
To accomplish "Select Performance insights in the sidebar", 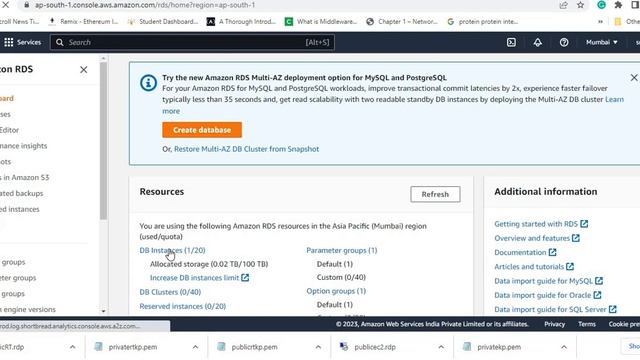I will click(23, 146).
